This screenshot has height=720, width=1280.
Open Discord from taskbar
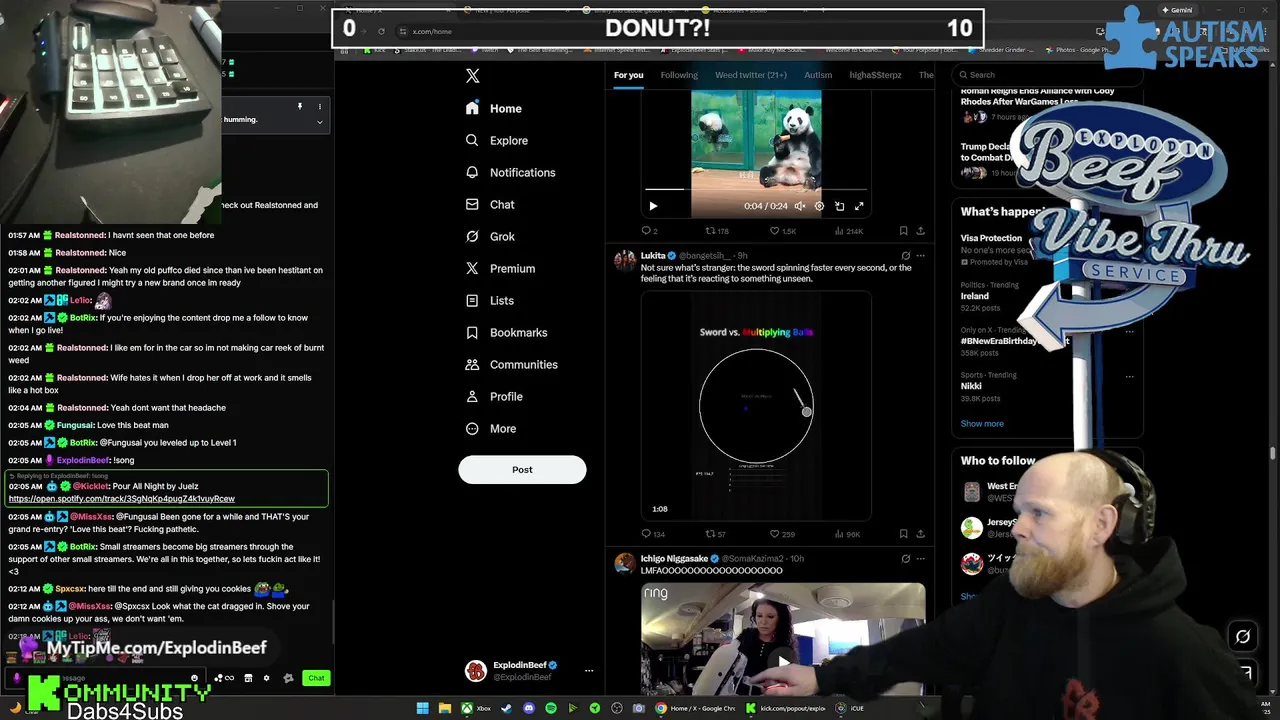[x=529, y=708]
